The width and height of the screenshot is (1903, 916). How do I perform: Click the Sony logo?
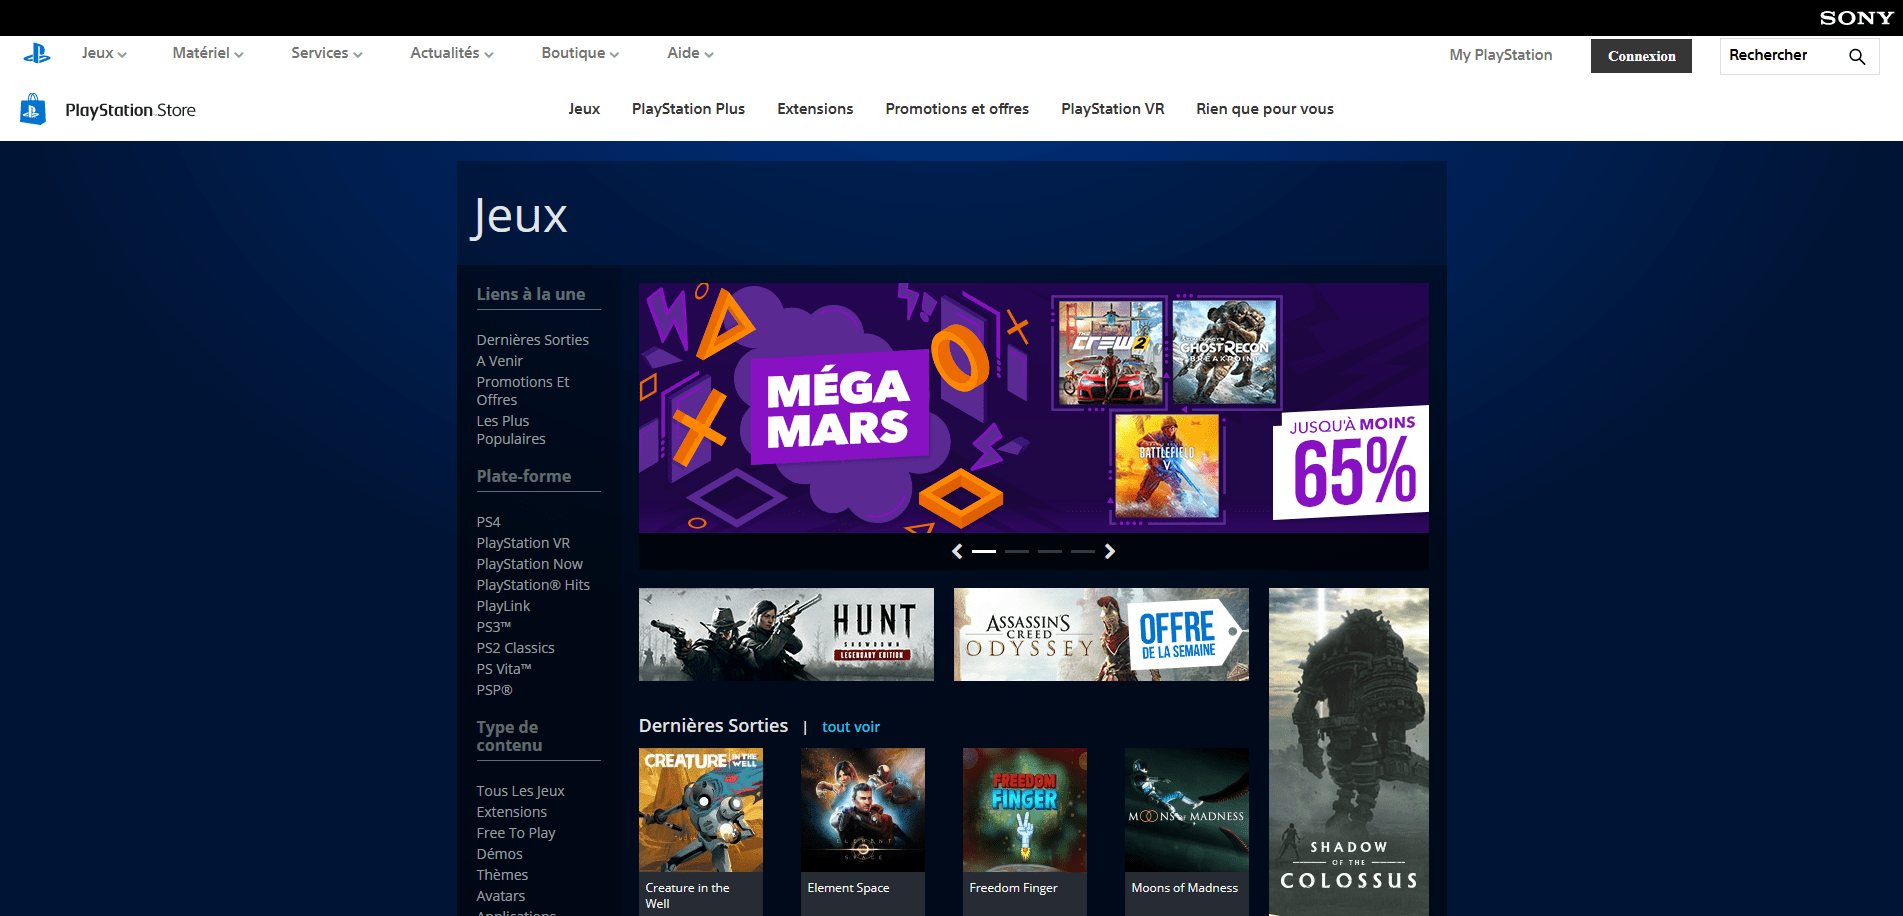[x=1856, y=18]
